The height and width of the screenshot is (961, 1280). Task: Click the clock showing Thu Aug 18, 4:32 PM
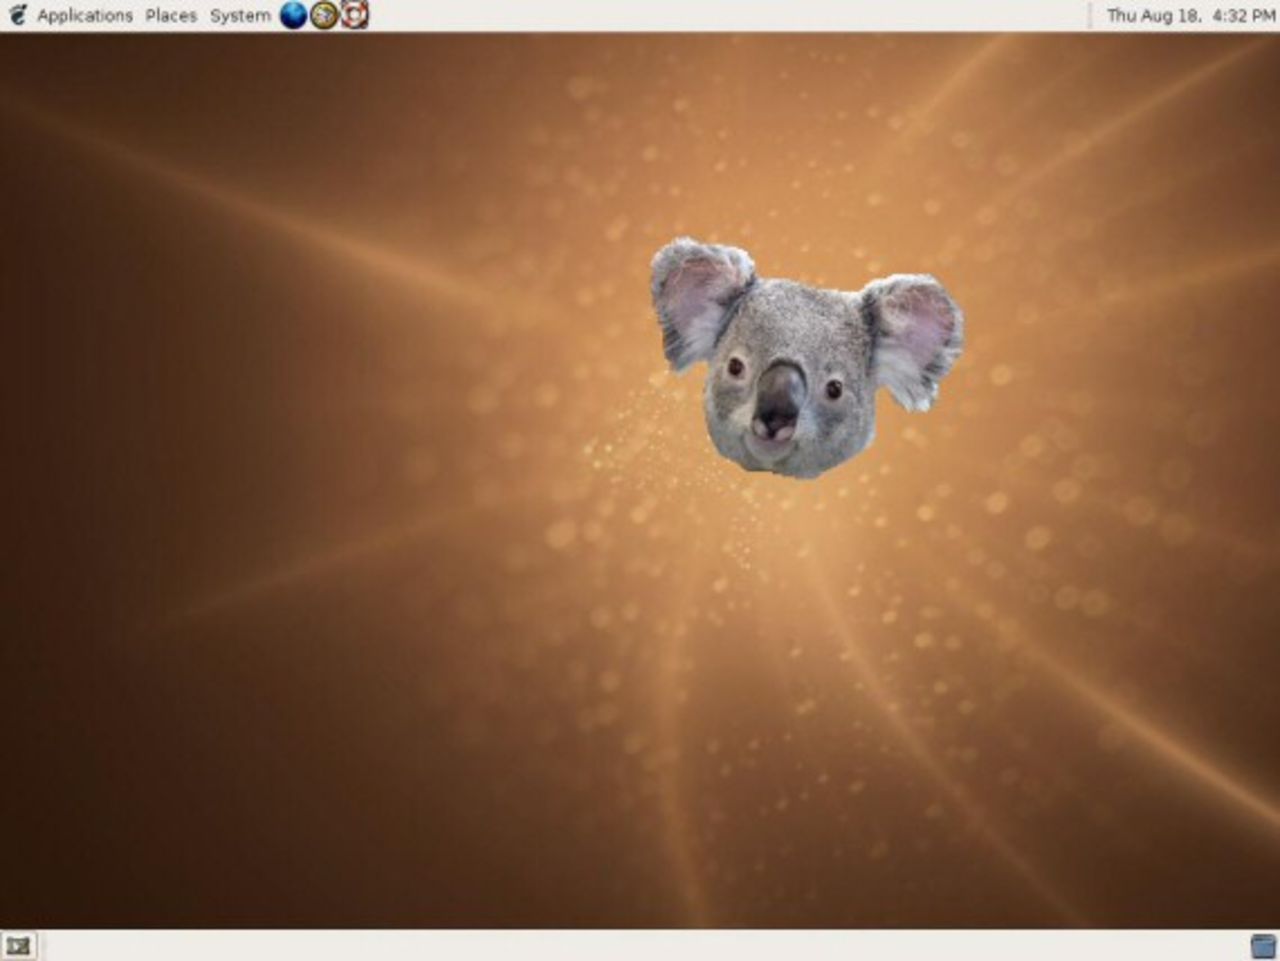[1191, 16]
